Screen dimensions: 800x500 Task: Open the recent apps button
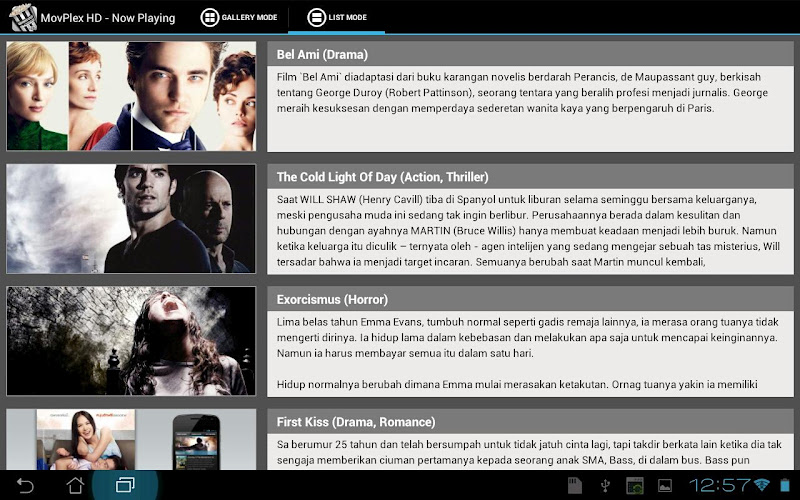coord(125,485)
